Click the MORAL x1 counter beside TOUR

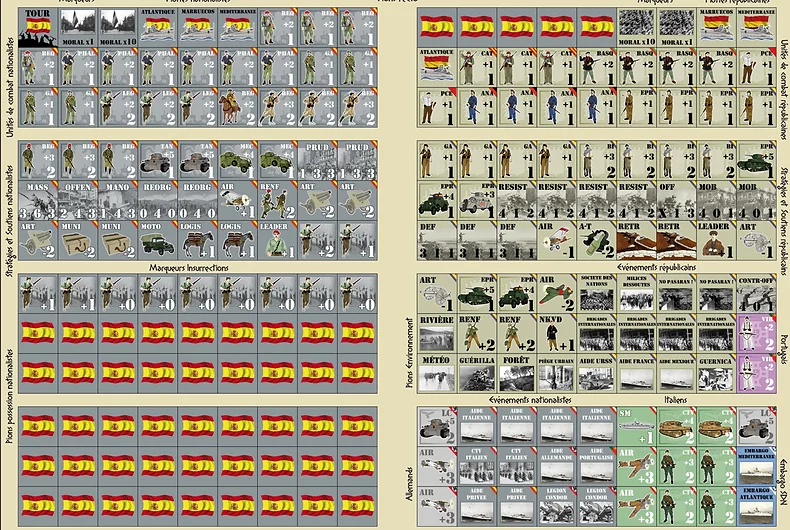tap(78, 28)
